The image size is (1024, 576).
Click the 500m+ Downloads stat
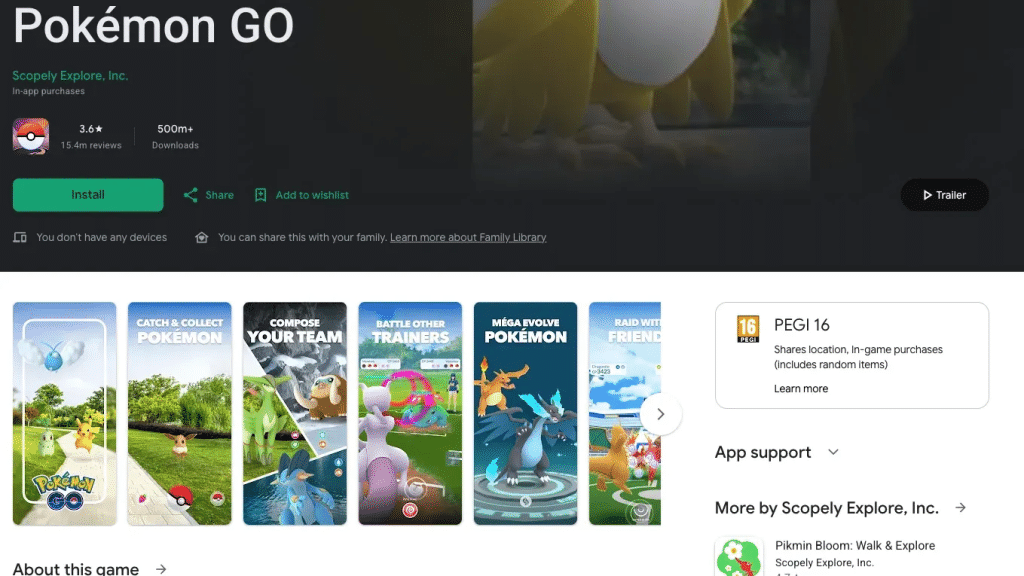pos(175,136)
